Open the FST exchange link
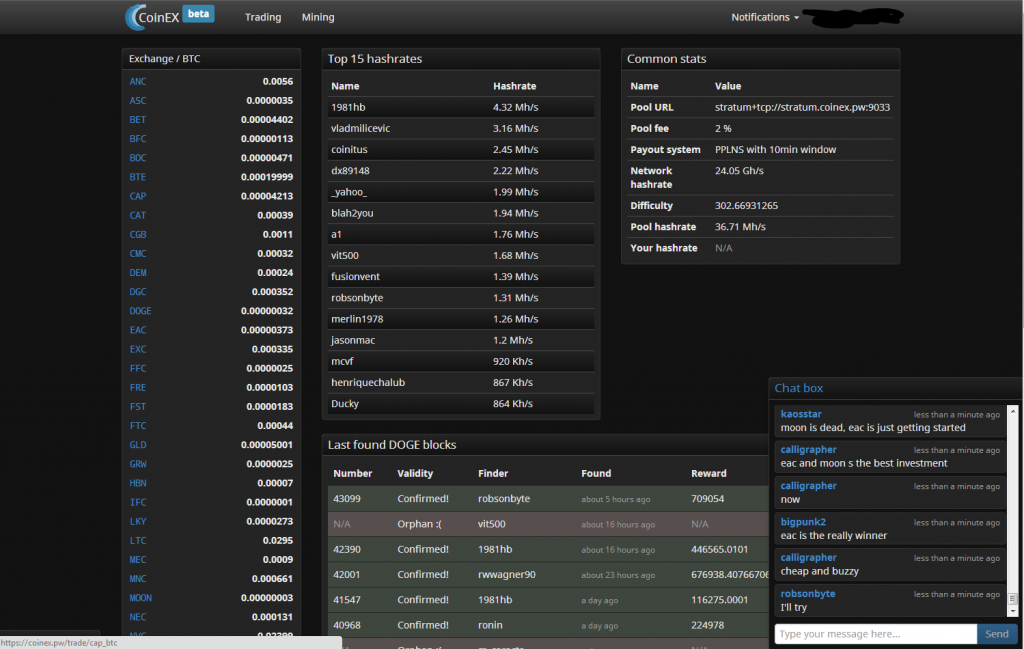Screen dimensions: 1024x649 tap(138, 406)
